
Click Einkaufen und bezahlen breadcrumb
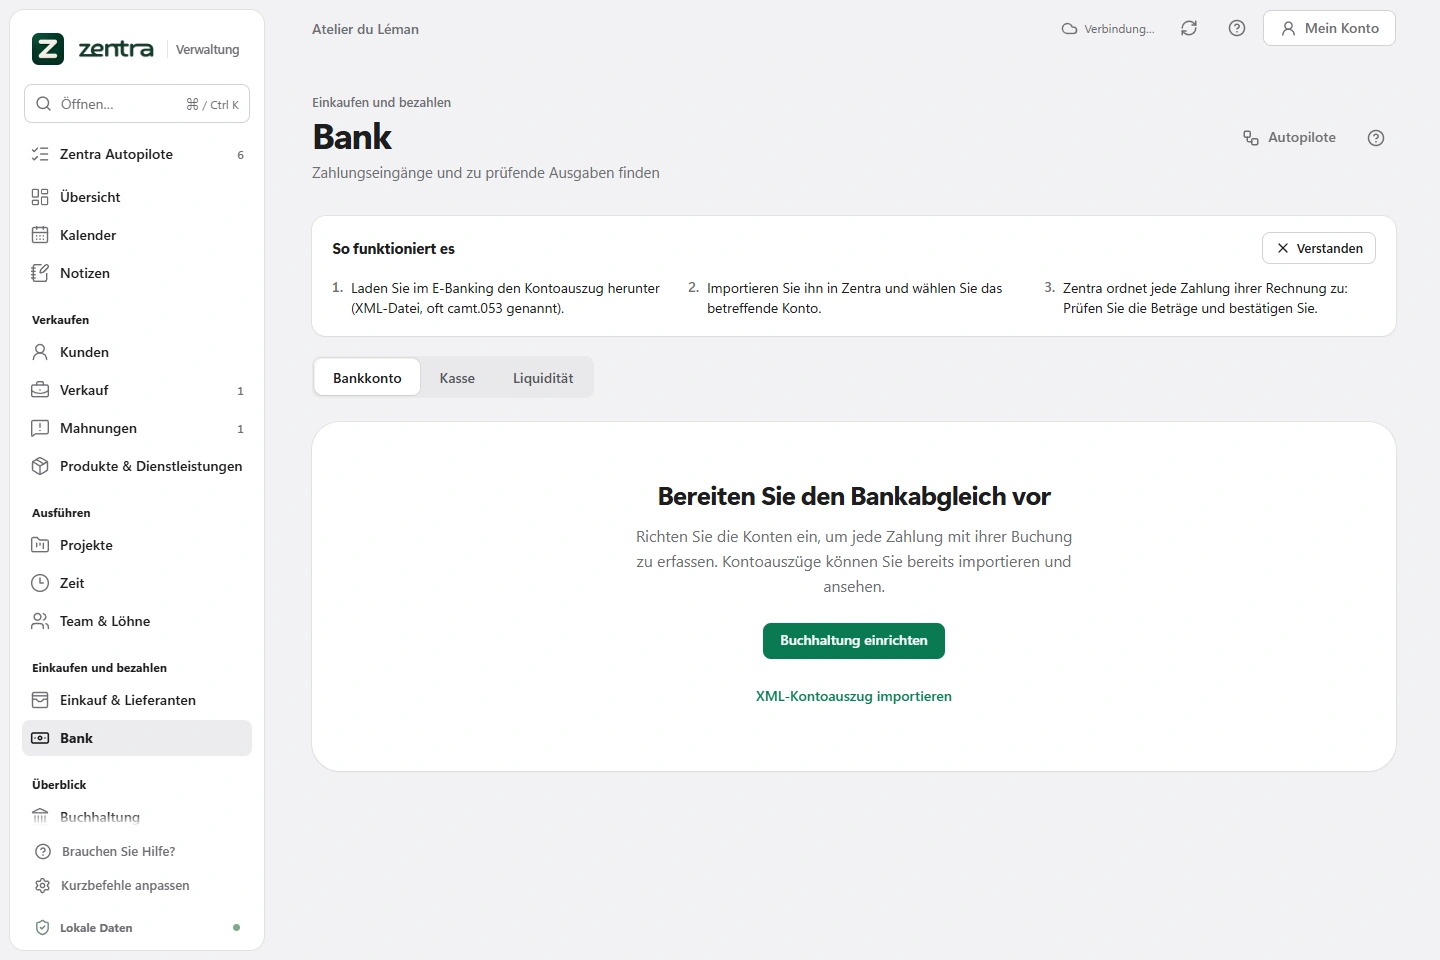(x=381, y=102)
